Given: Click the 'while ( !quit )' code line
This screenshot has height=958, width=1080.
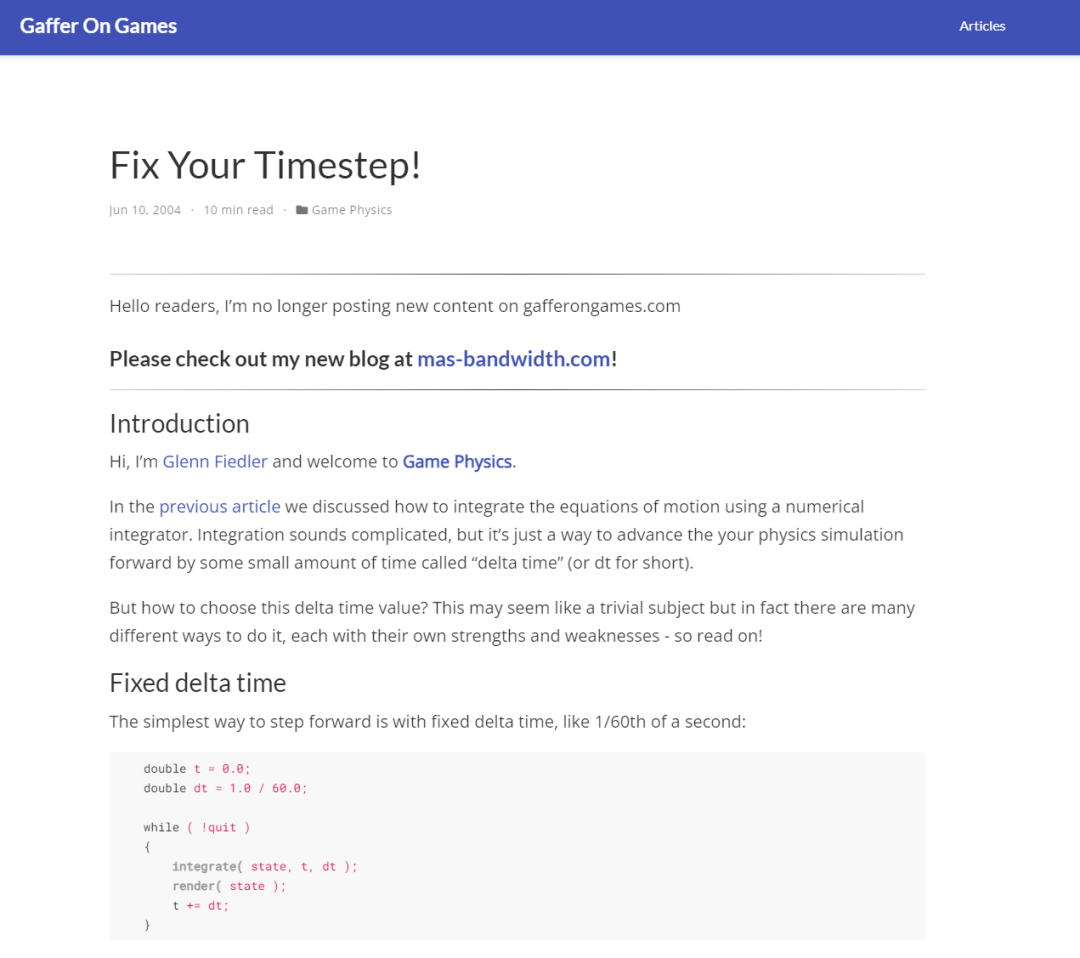Looking at the screenshot, I should 197,827.
